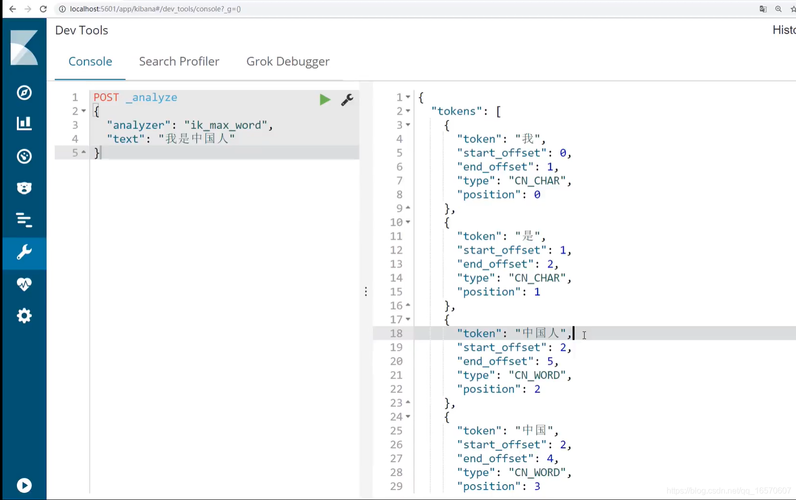Collapse token object fold on line 24

(408, 417)
